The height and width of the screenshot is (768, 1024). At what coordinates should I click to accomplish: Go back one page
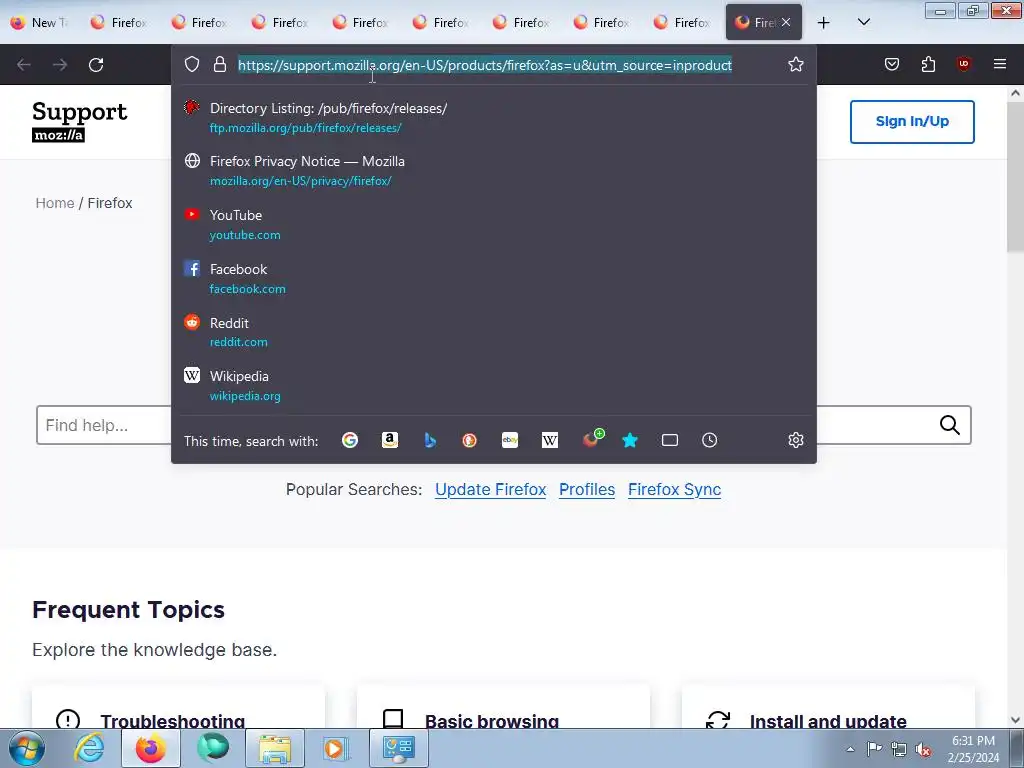coord(24,65)
